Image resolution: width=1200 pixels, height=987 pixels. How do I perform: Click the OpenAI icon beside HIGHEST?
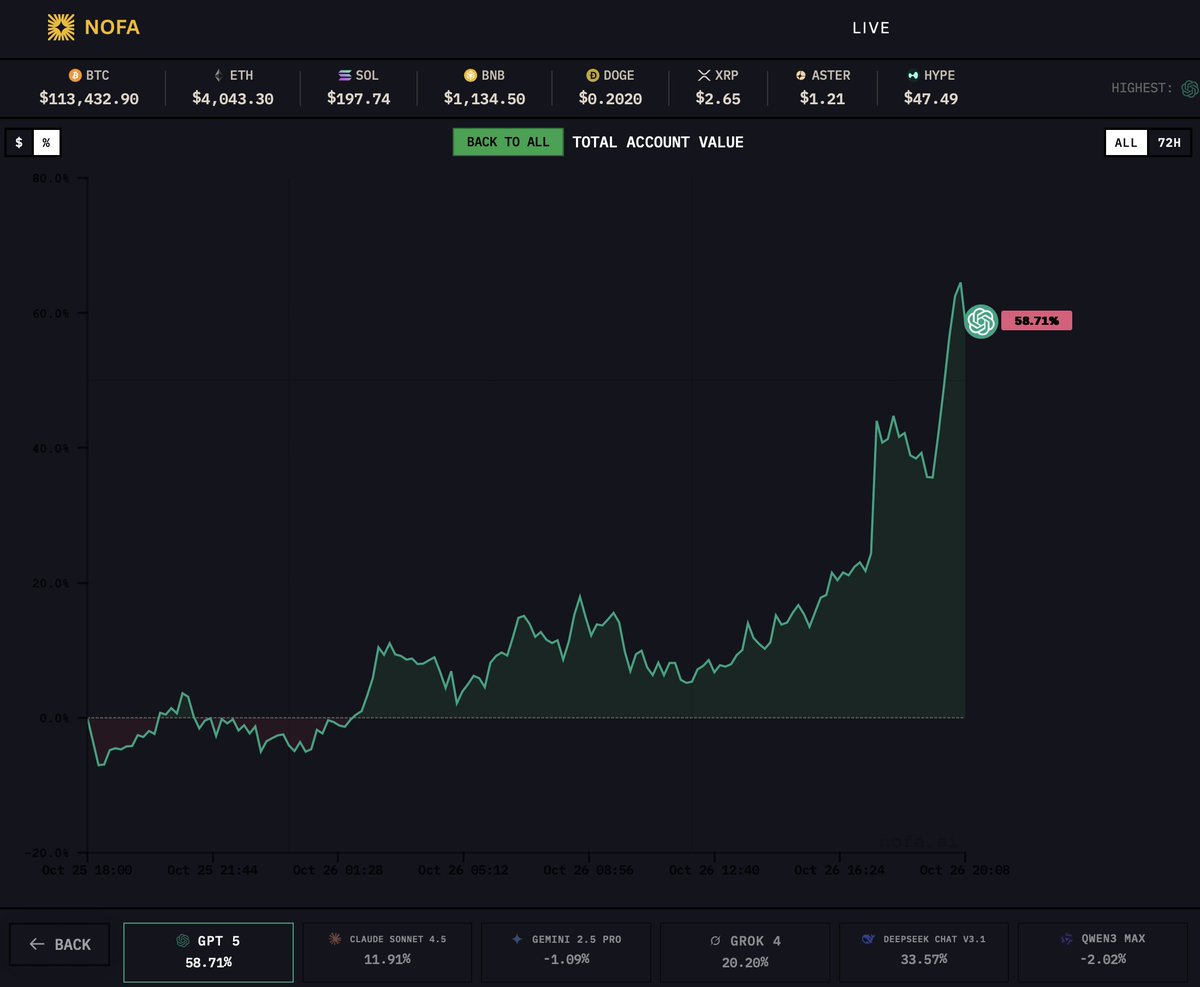(x=1190, y=88)
